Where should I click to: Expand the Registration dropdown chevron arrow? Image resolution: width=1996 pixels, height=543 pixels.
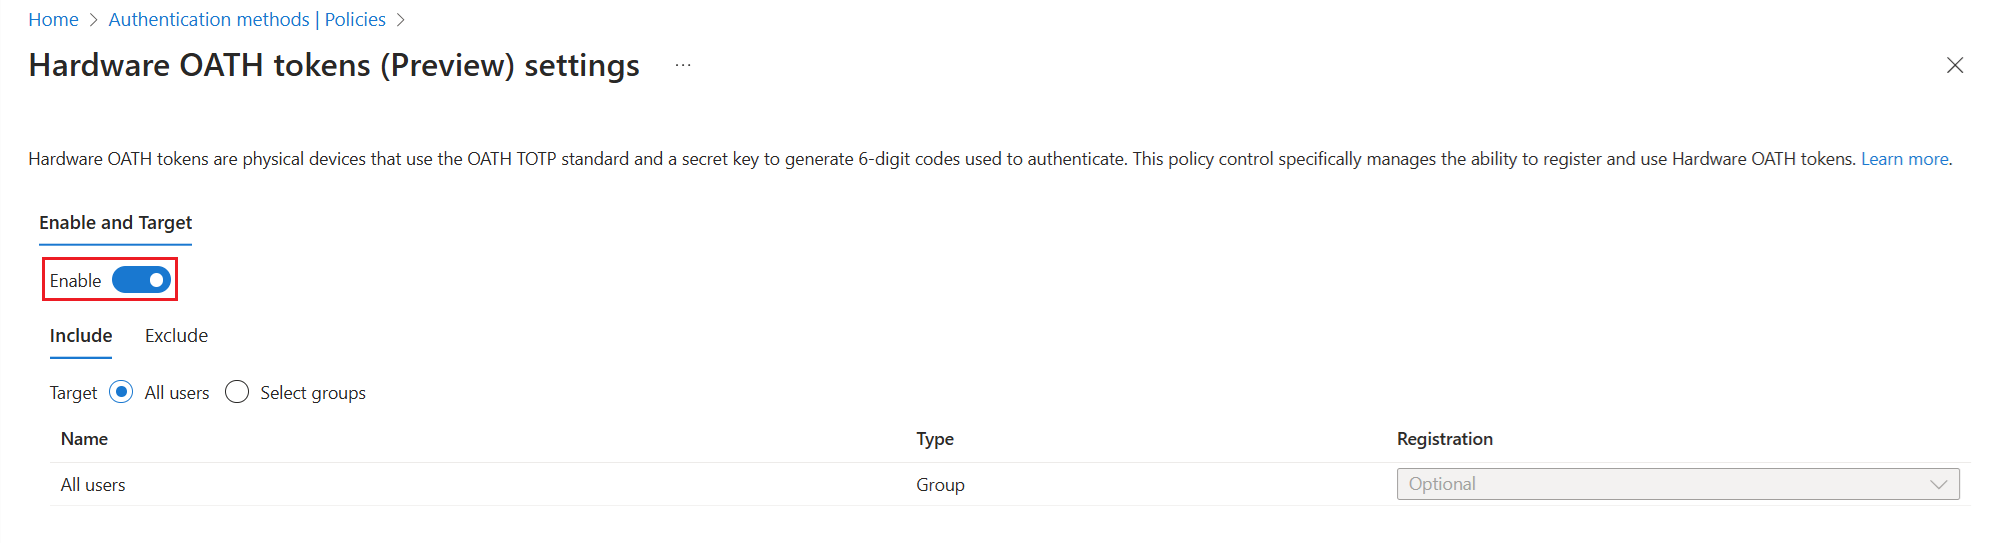click(x=1938, y=484)
